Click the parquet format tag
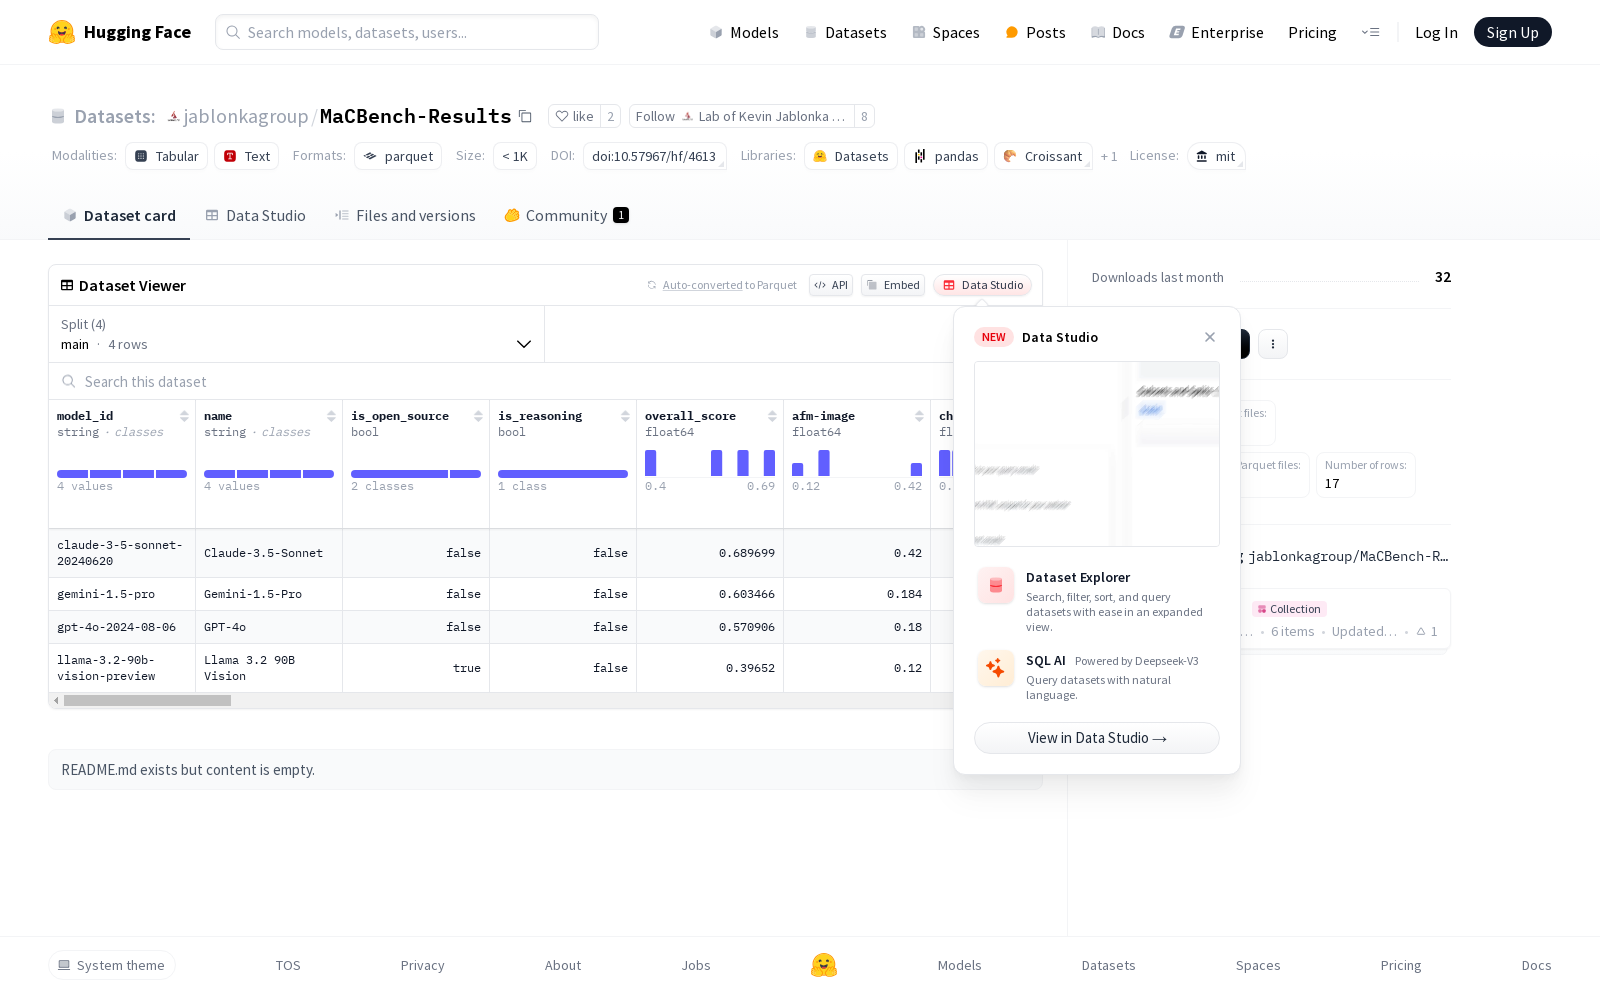The width and height of the screenshot is (1600, 1000). [398, 156]
